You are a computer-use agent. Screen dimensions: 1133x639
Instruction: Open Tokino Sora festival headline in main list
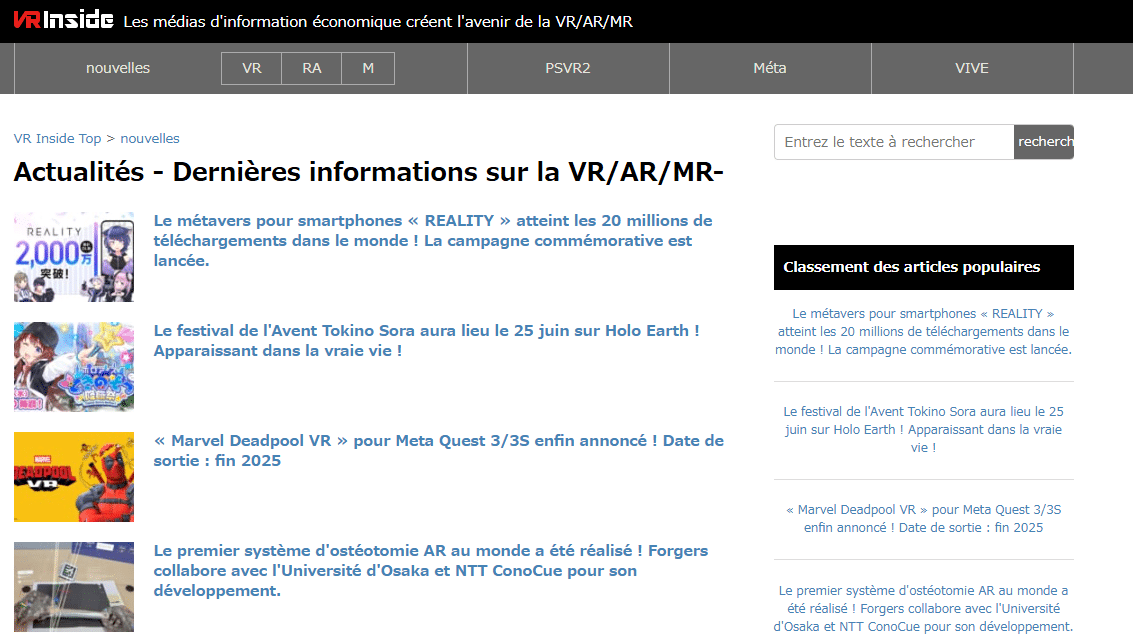(426, 340)
